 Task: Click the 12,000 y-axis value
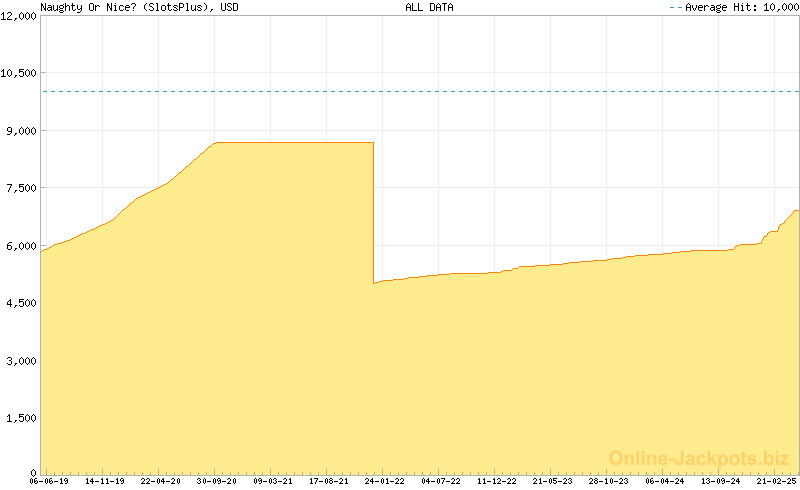[19, 16]
